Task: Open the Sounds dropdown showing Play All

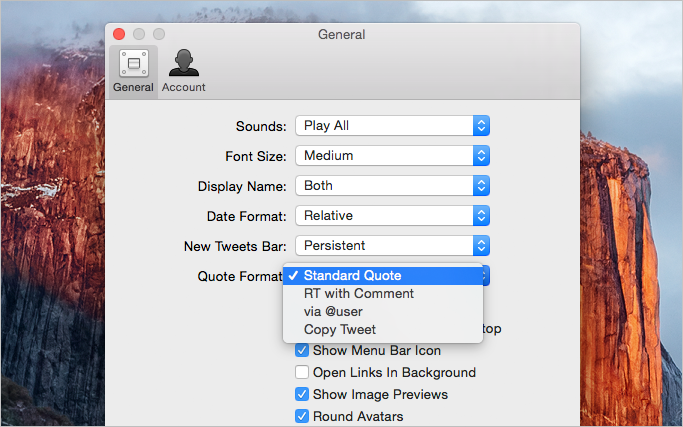Action: coord(392,125)
